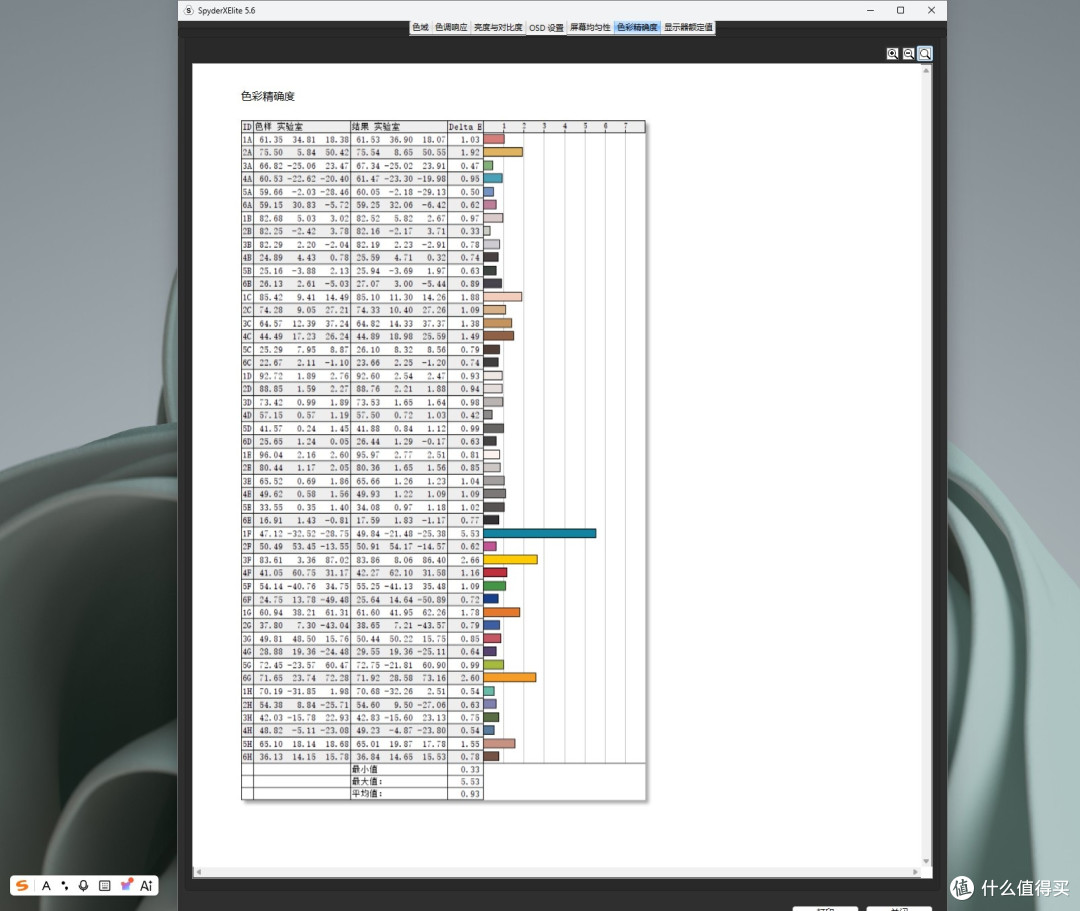1080x911 pixels.
Task: Select the fit-to-window magnifier icon
Action: point(925,54)
